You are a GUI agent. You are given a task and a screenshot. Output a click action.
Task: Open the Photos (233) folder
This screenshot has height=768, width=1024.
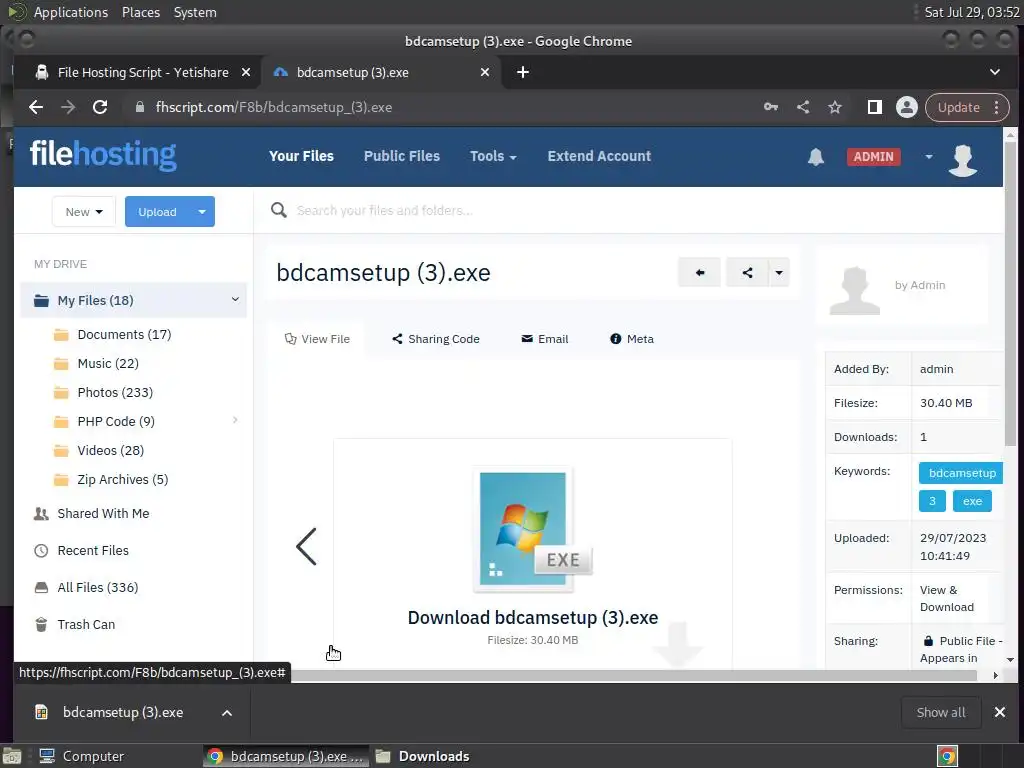(115, 392)
